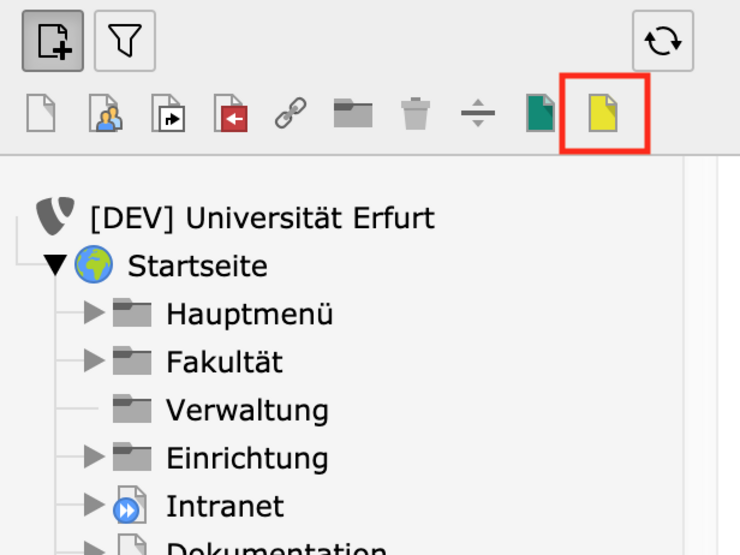The height and width of the screenshot is (555, 740).
Task: Expand the Hauptmenü folder
Action: pos(94,313)
